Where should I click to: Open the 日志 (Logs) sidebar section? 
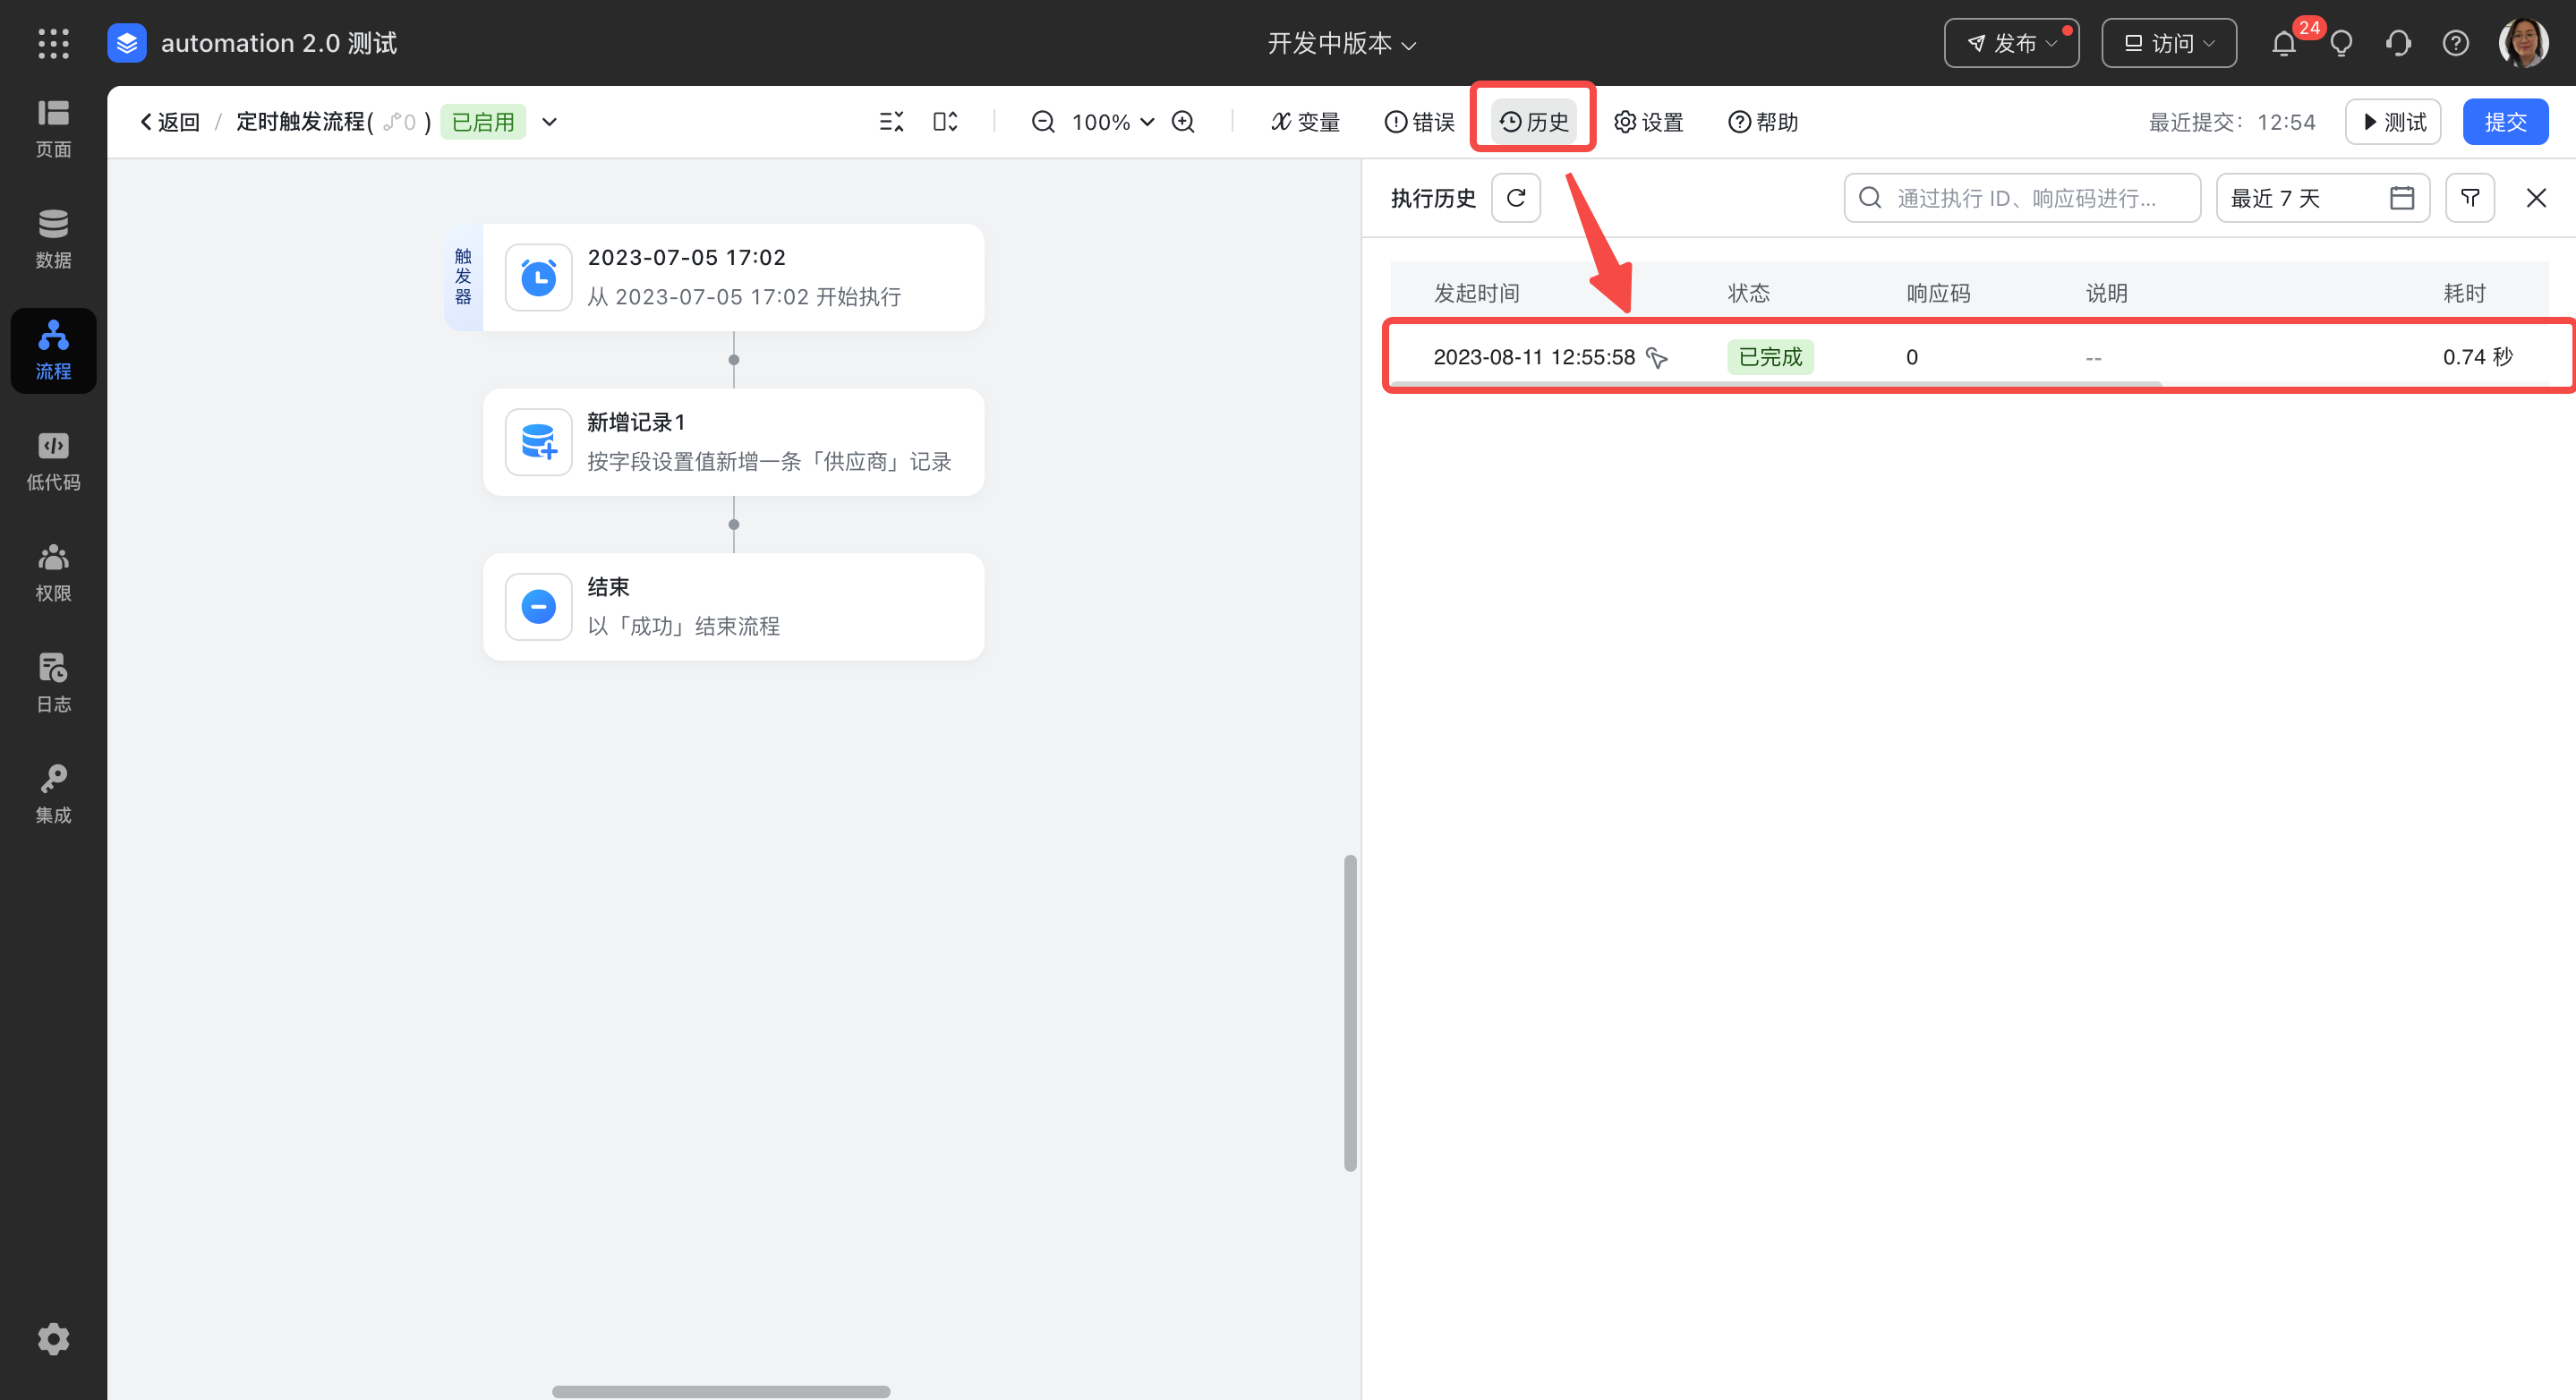[x=53, y=684]
